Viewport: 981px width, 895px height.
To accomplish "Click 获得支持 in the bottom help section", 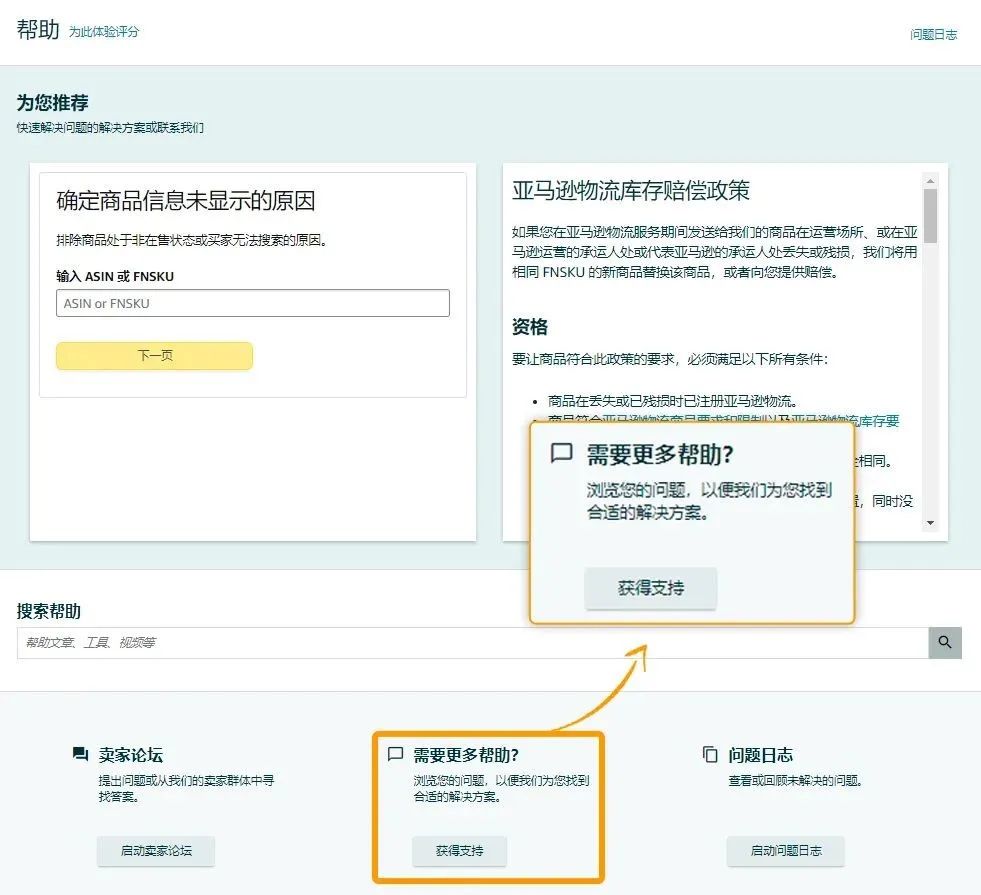I will point(459,852).
